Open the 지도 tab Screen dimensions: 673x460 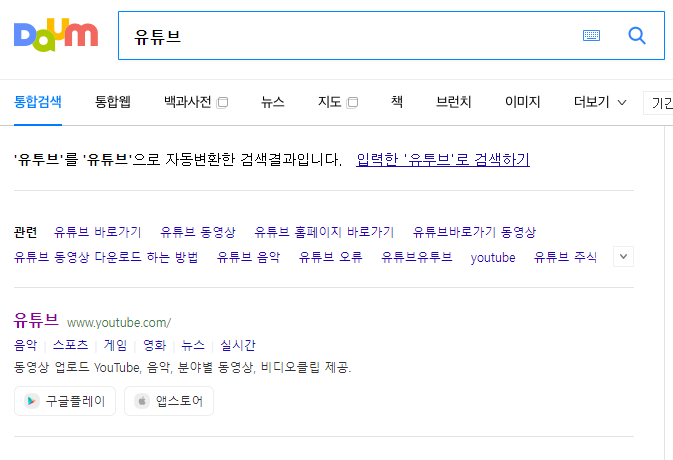(329, 102)
